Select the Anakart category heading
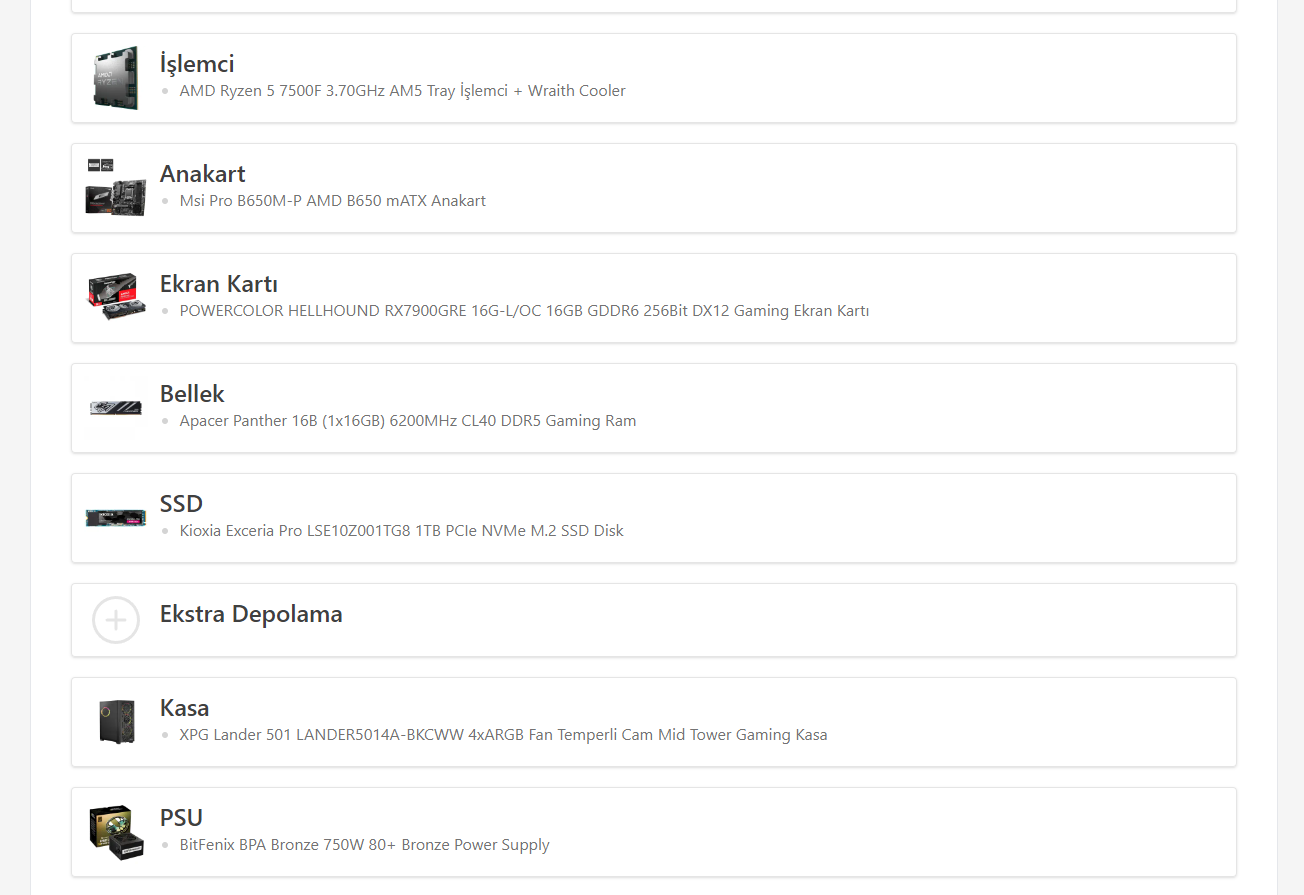The height and width of the screenshot is (895, 1304). [x=202, y=174]
